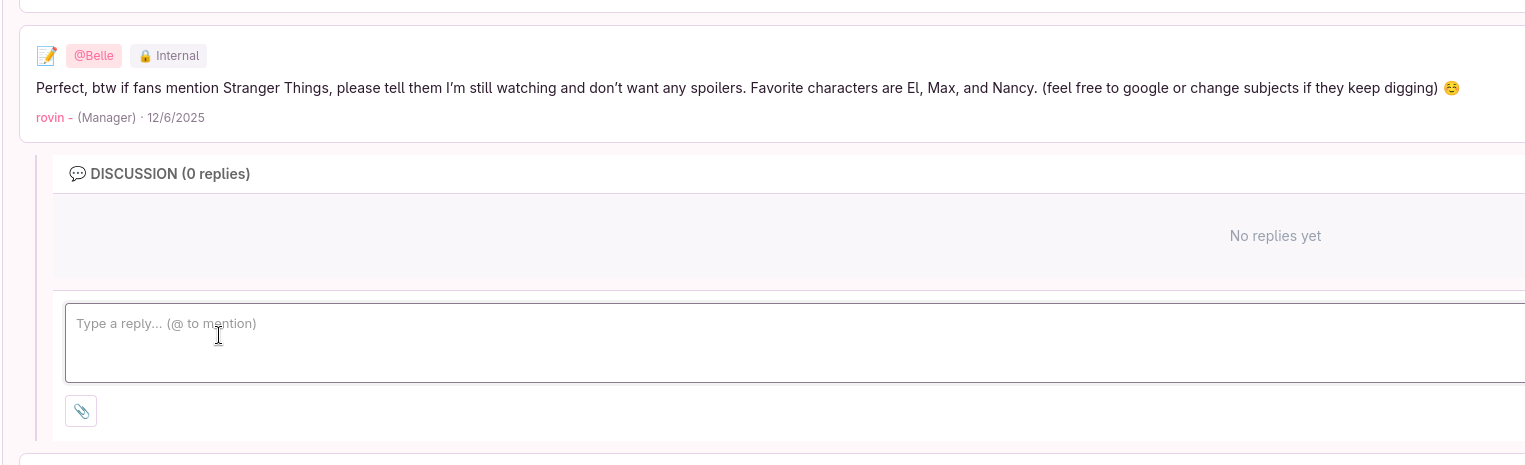Click the 12/6/2025 note date

(176, 118)
